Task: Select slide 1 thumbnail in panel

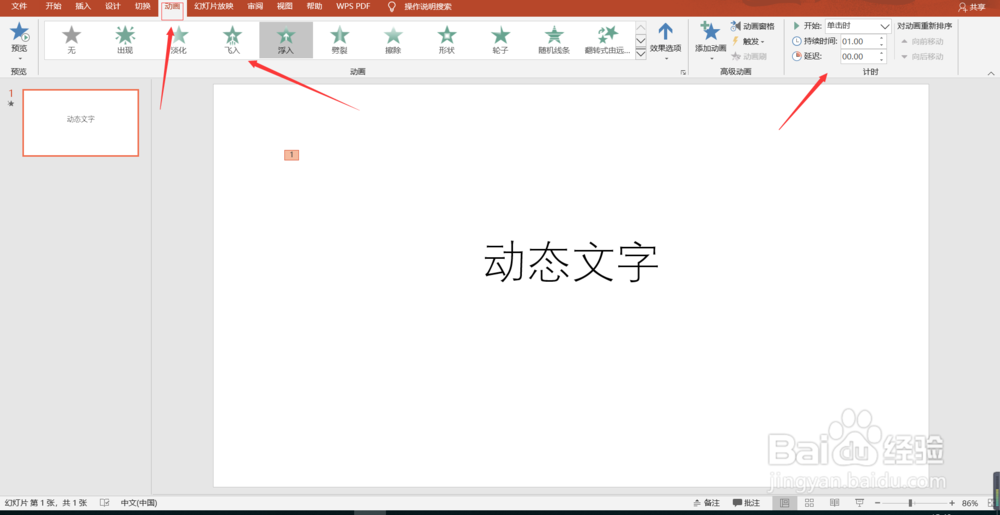Action: [80, 122]
